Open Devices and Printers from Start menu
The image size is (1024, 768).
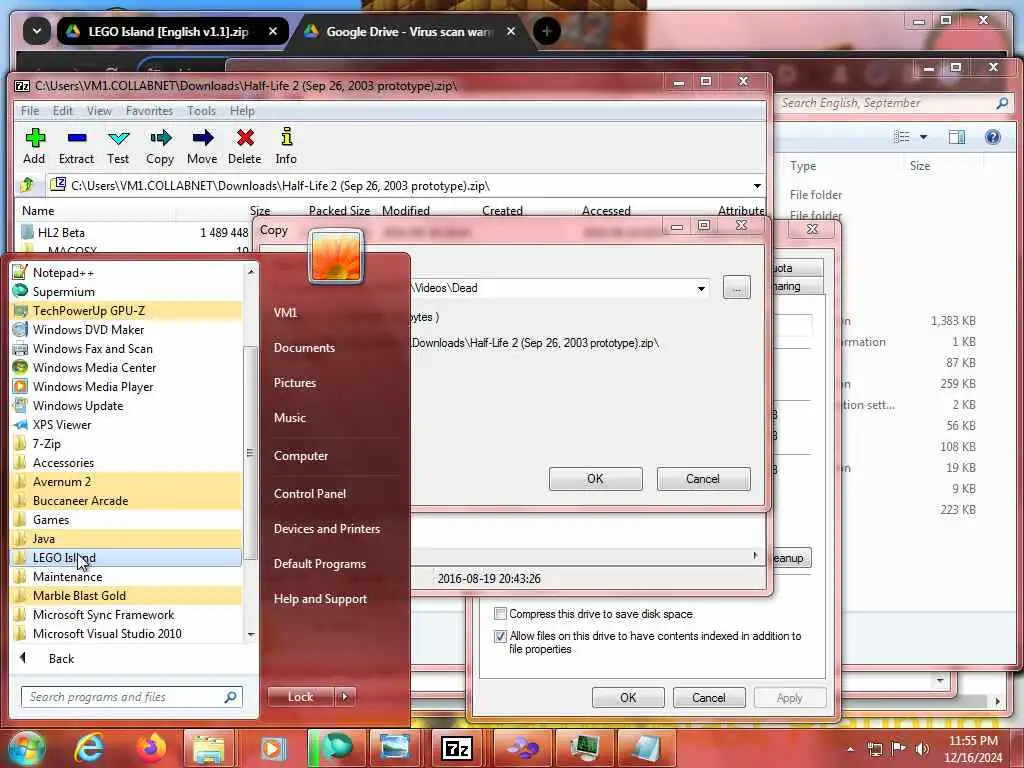pyautogui.click(x=327, y=529)
